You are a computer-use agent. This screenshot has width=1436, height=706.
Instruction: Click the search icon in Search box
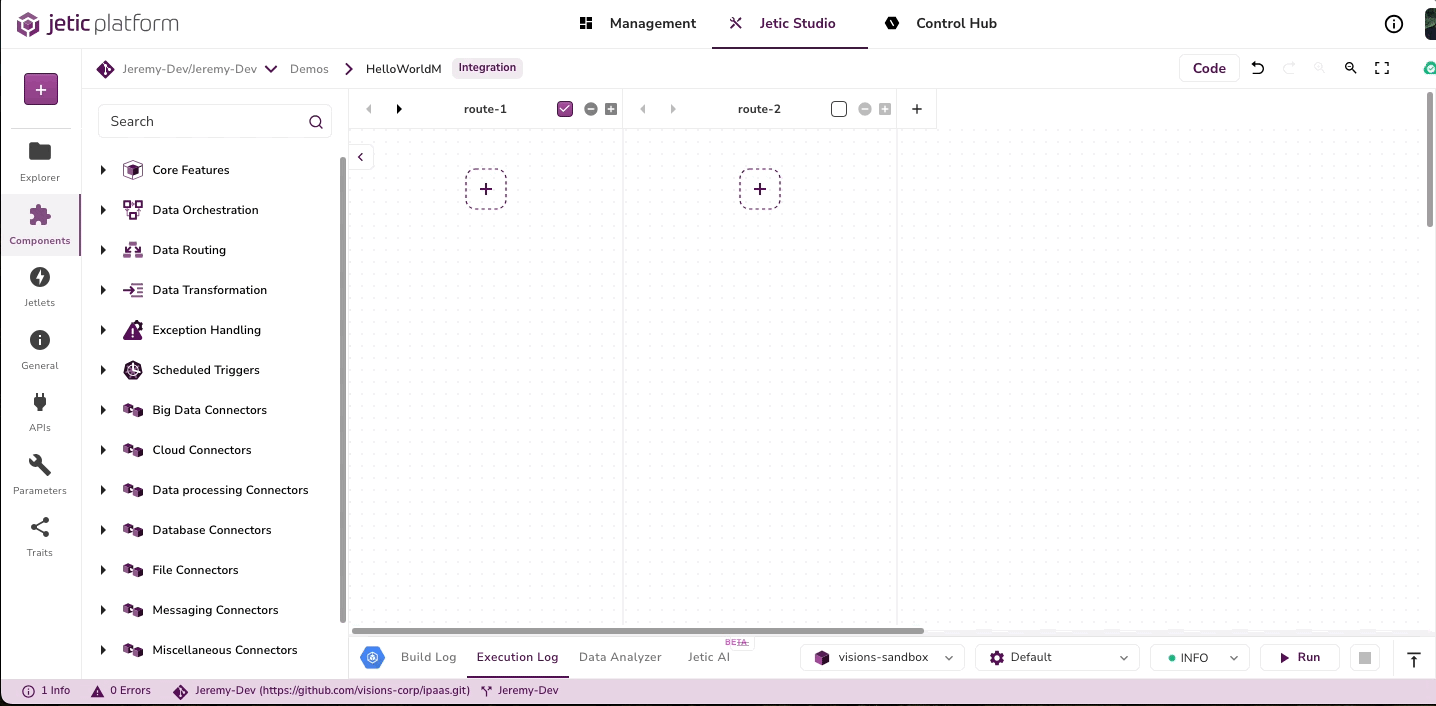point(316,122)
